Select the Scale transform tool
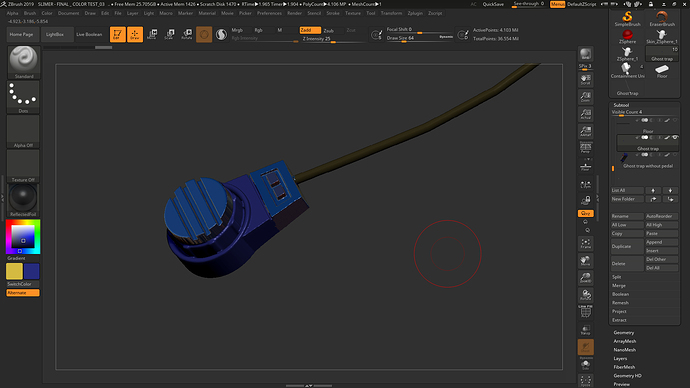690x388 pixels. coord(169,34)
